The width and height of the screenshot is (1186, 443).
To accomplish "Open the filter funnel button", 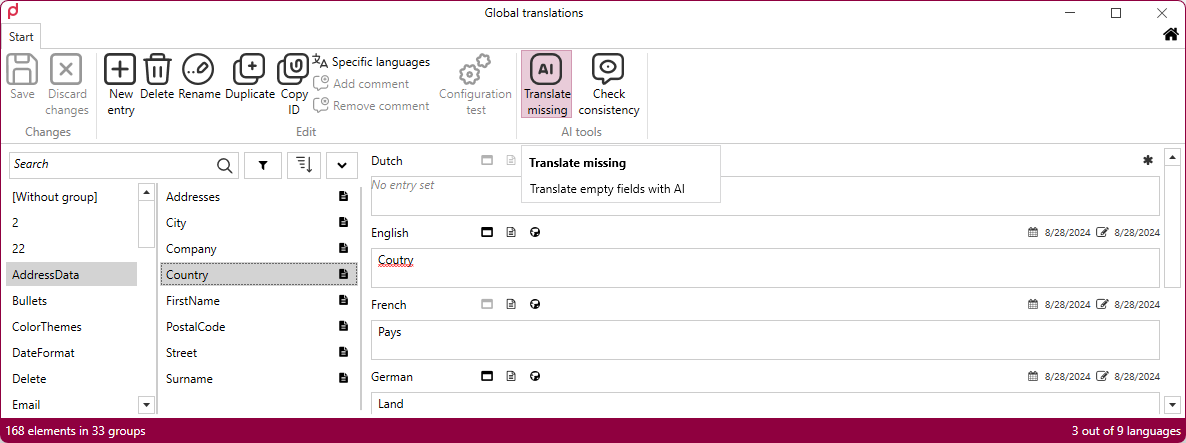I will [x=262, y=165].
